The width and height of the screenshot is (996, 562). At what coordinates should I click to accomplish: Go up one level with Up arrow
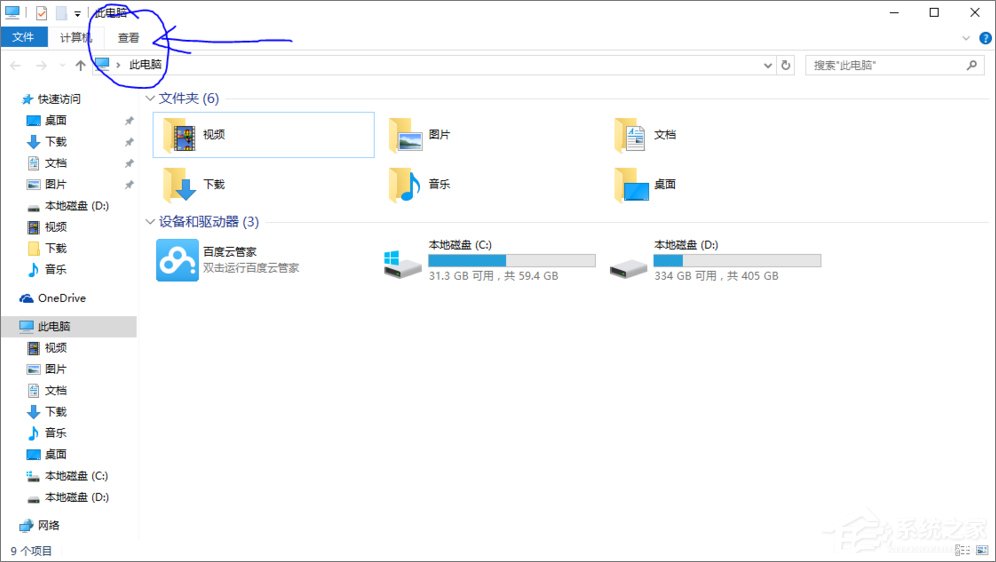coord(80,65)
